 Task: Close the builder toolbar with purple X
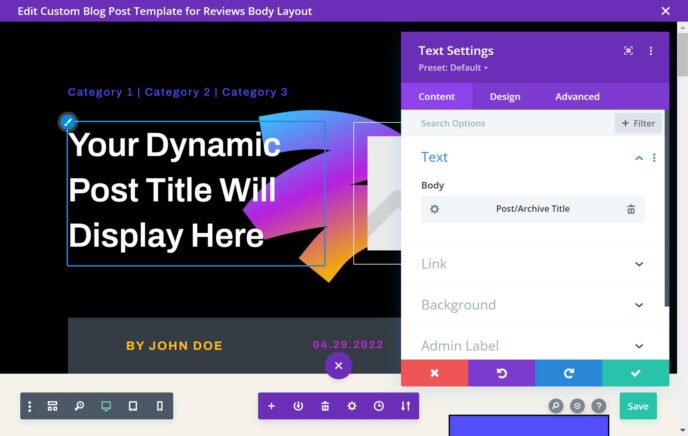(338, 365)
